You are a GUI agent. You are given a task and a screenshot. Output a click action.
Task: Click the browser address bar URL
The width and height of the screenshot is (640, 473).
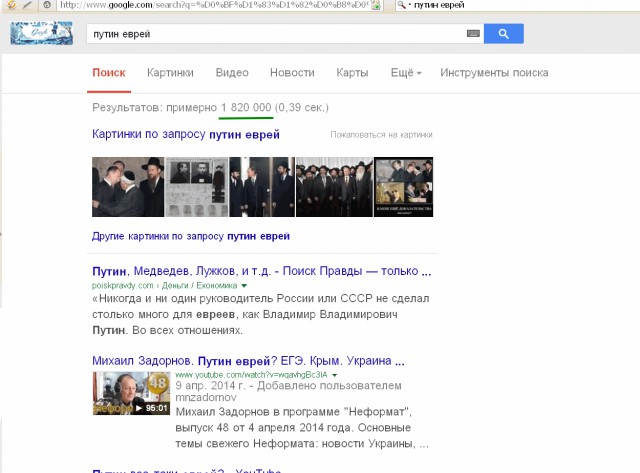click(x=214, y=5)
